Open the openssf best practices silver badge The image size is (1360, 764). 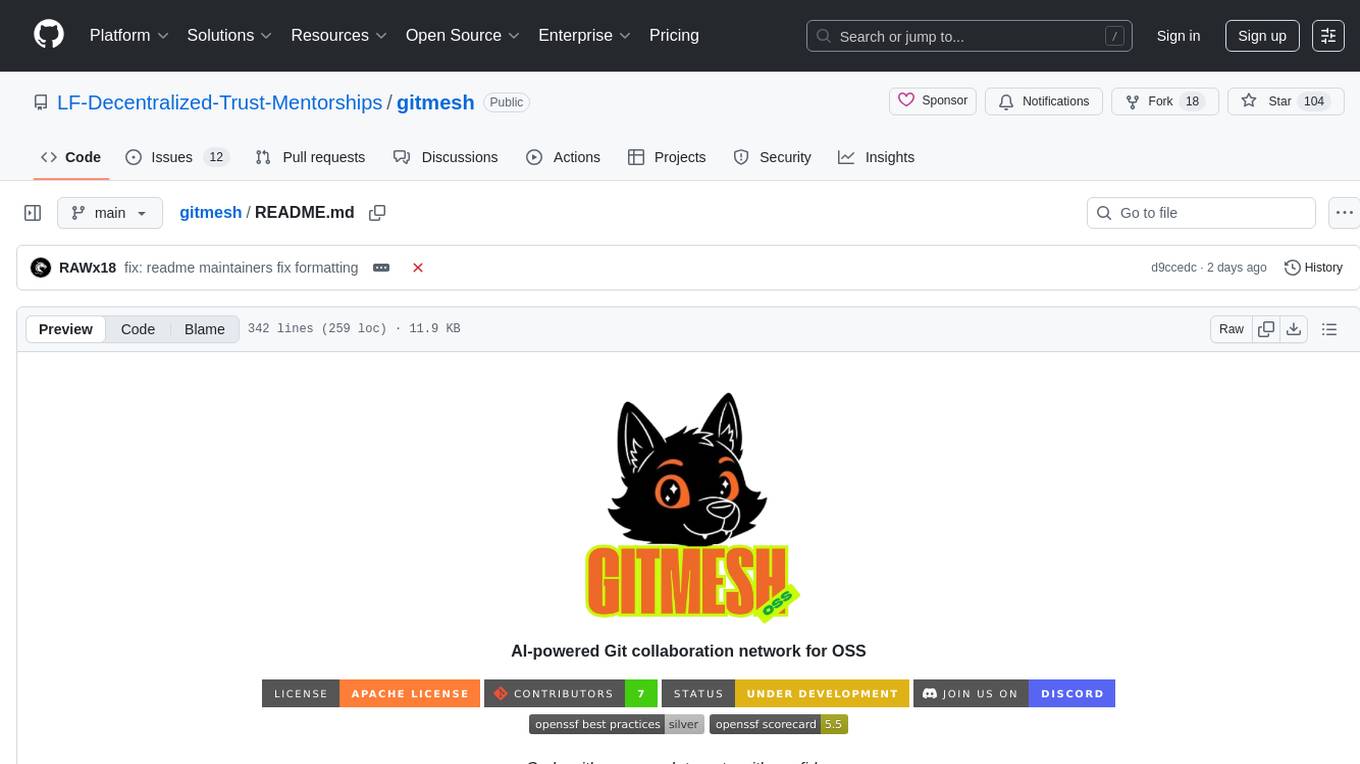coord(616,724)
